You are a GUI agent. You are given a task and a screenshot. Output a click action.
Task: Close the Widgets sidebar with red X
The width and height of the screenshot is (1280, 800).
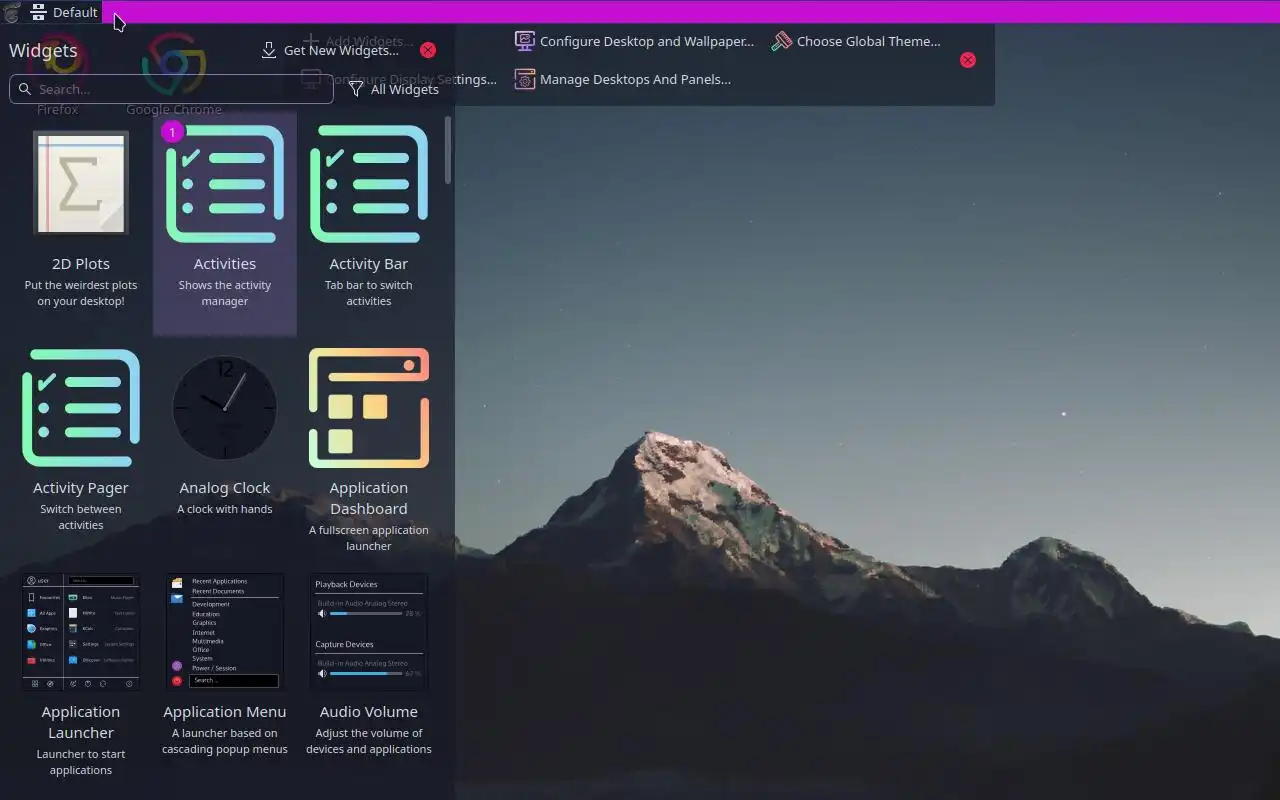[428, 50]
